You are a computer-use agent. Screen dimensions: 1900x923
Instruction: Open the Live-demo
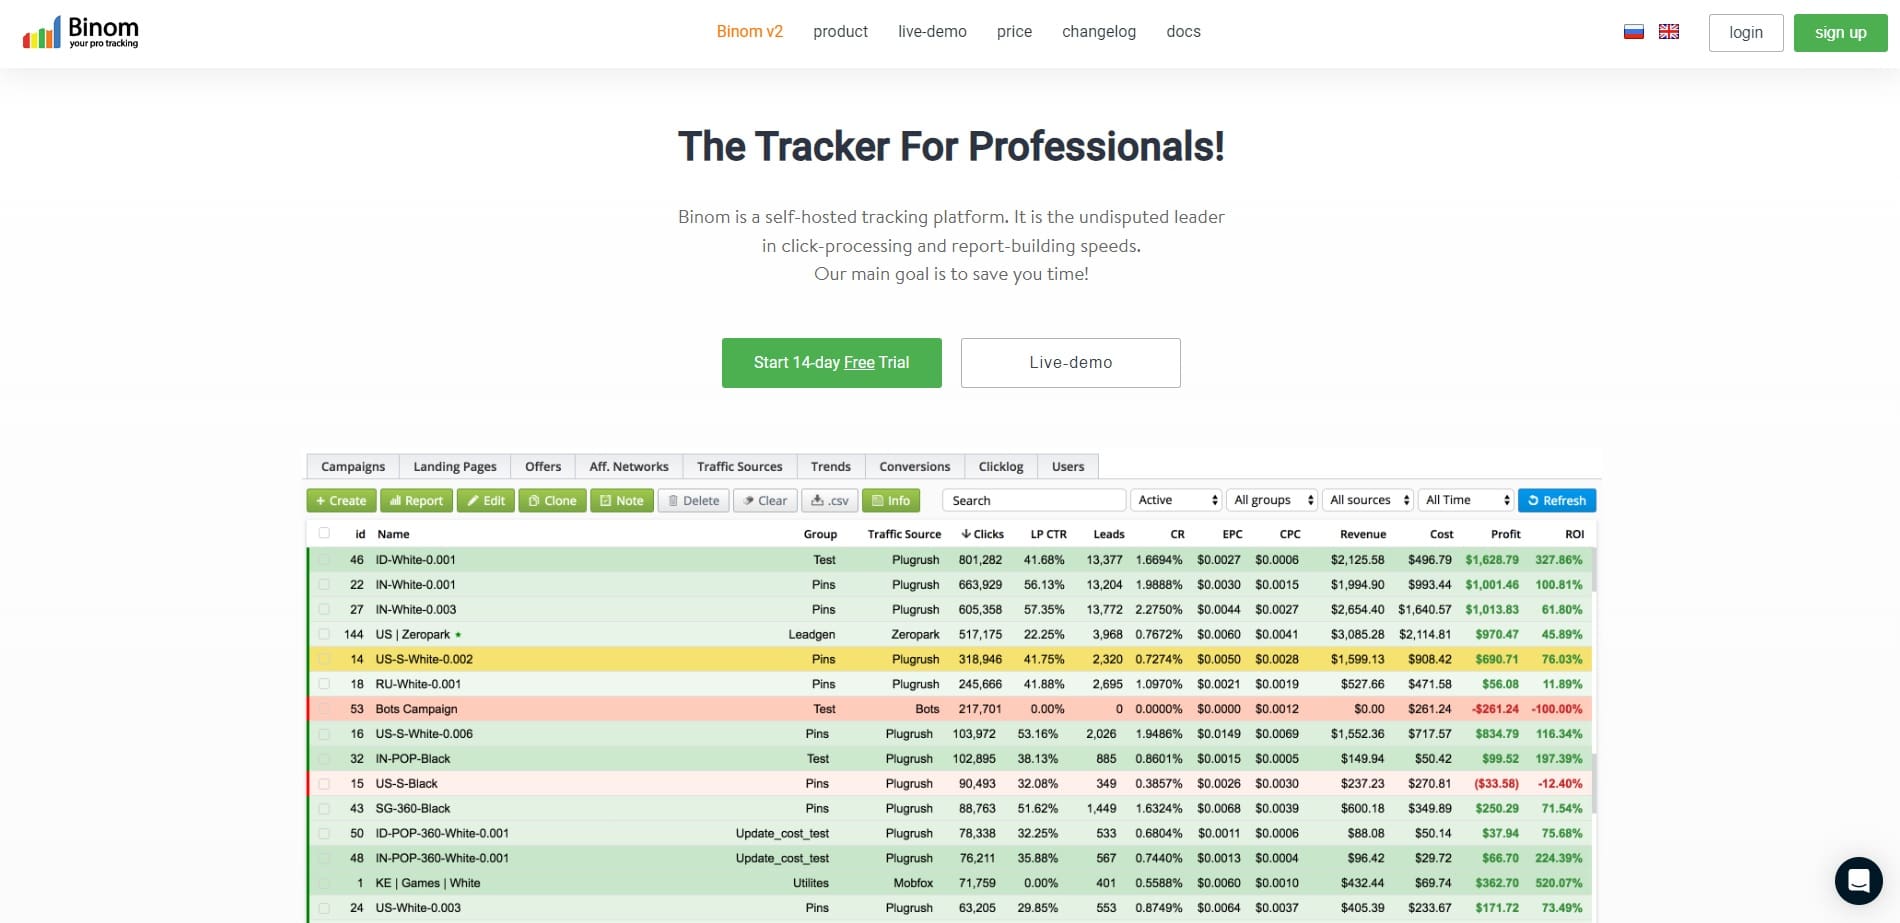click(1070, 362)
